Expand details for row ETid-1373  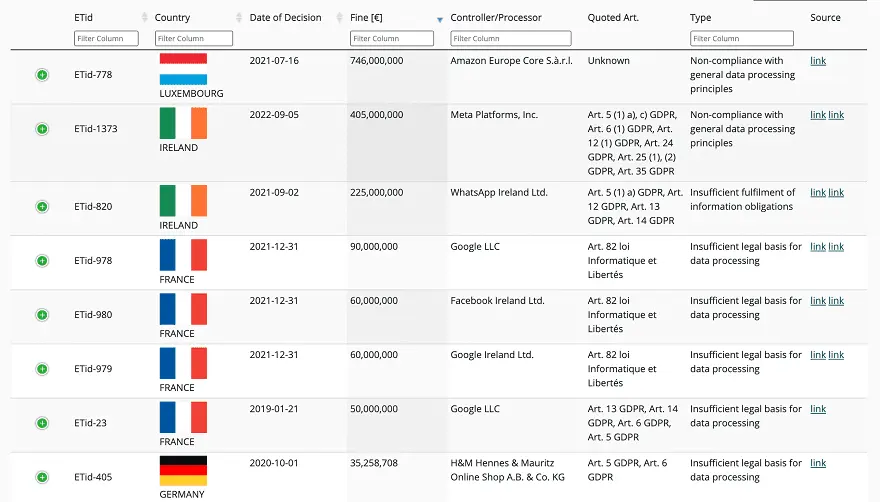(x=42, y=129)
